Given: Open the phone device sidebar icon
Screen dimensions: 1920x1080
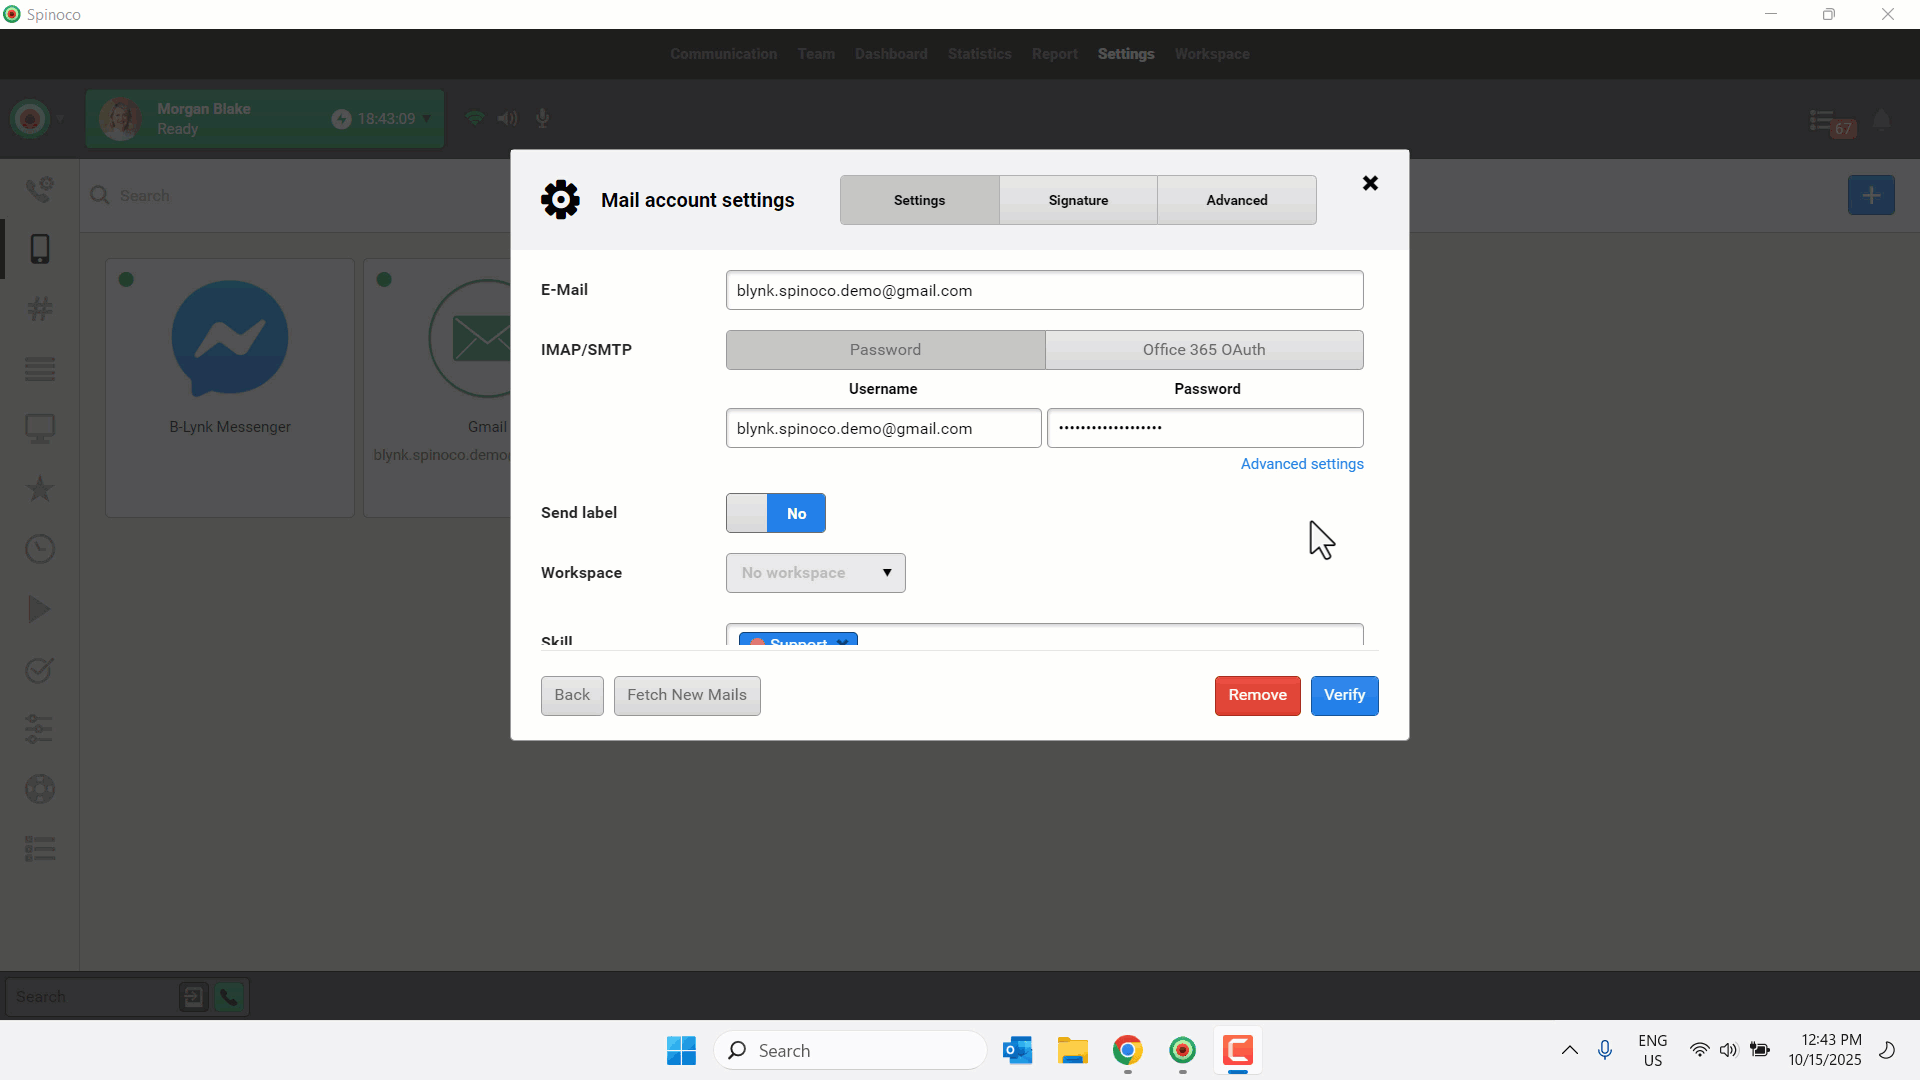Looking at the screenshot, I should coord(40,249).
